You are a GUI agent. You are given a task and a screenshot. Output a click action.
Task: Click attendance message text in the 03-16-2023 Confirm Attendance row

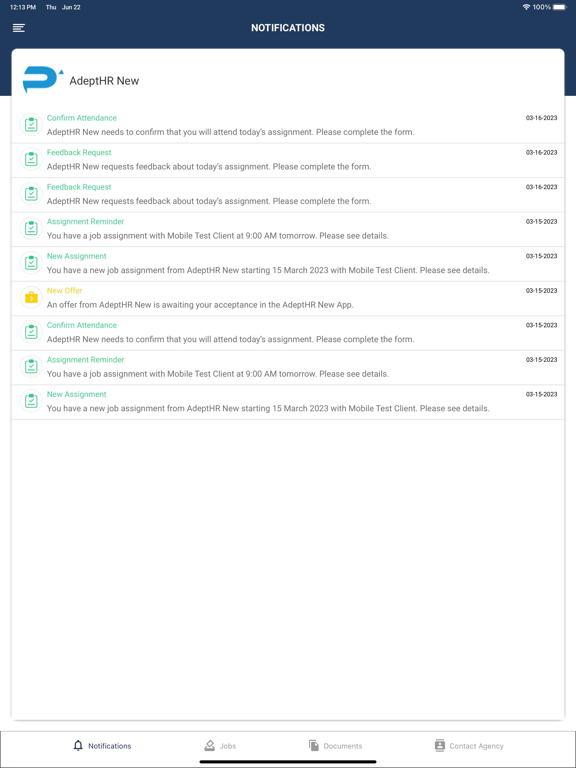231,132
